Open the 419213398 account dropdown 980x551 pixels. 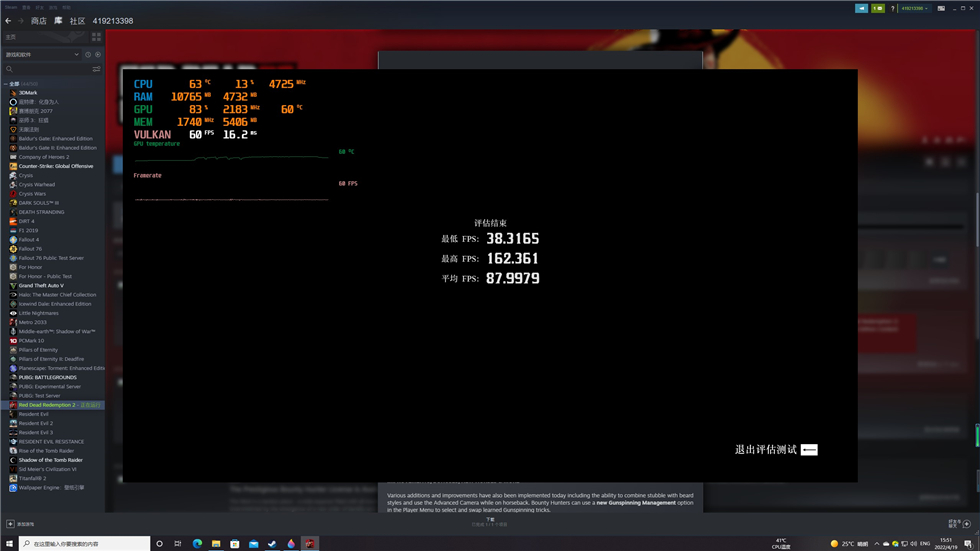tap(914, 8)
